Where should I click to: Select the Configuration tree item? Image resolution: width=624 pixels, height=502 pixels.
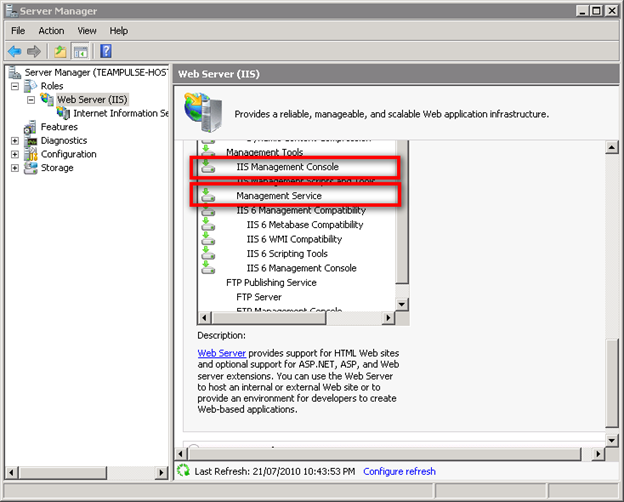pyautogui.click(x=68, y=154)
